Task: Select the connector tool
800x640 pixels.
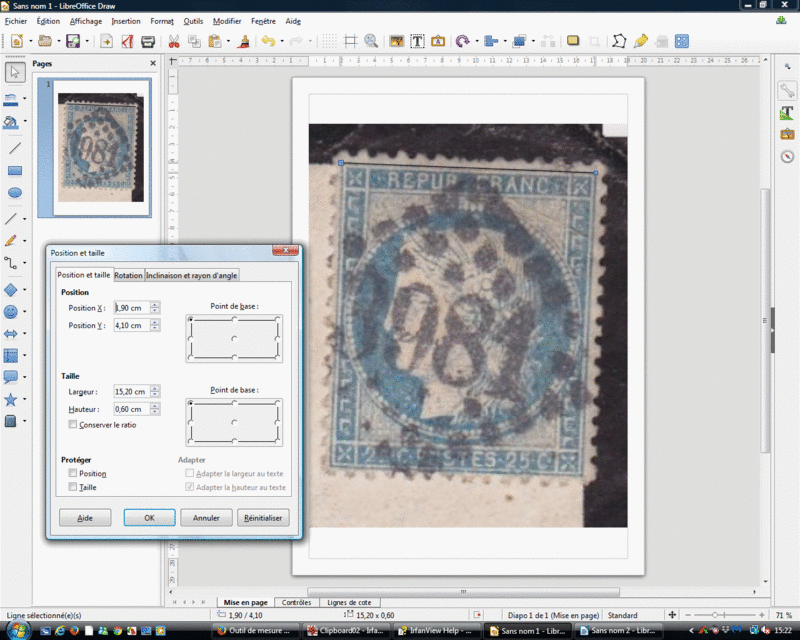Action: coord(11,262)
